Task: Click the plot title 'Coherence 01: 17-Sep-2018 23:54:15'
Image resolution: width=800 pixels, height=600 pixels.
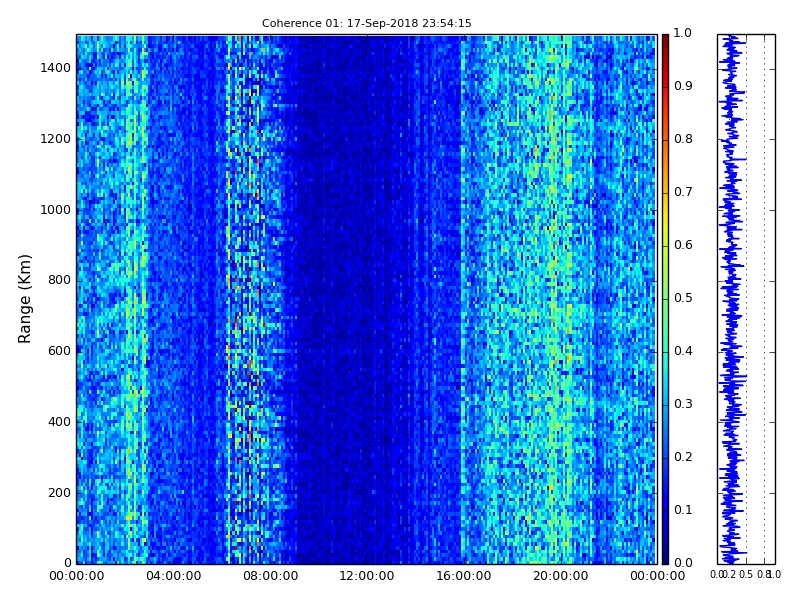Action: coord(366,23)
